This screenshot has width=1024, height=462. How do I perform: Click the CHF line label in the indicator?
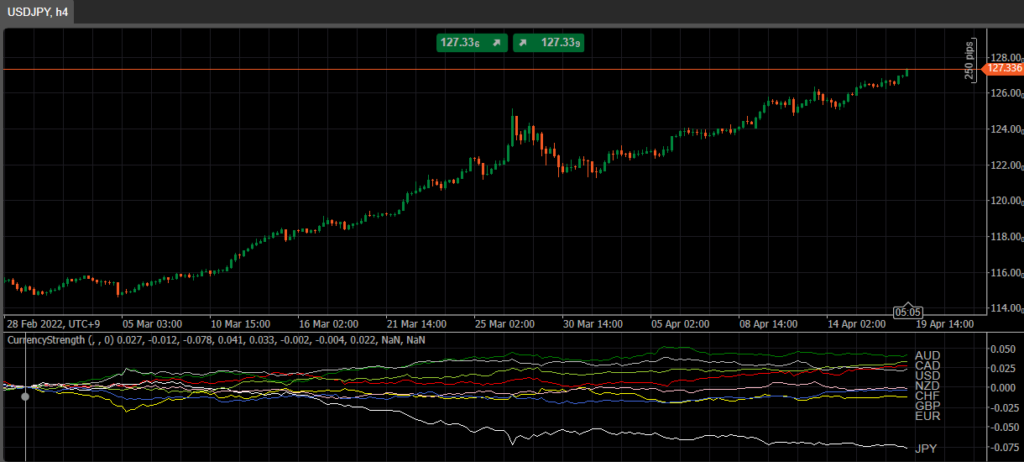coord(928,396)
